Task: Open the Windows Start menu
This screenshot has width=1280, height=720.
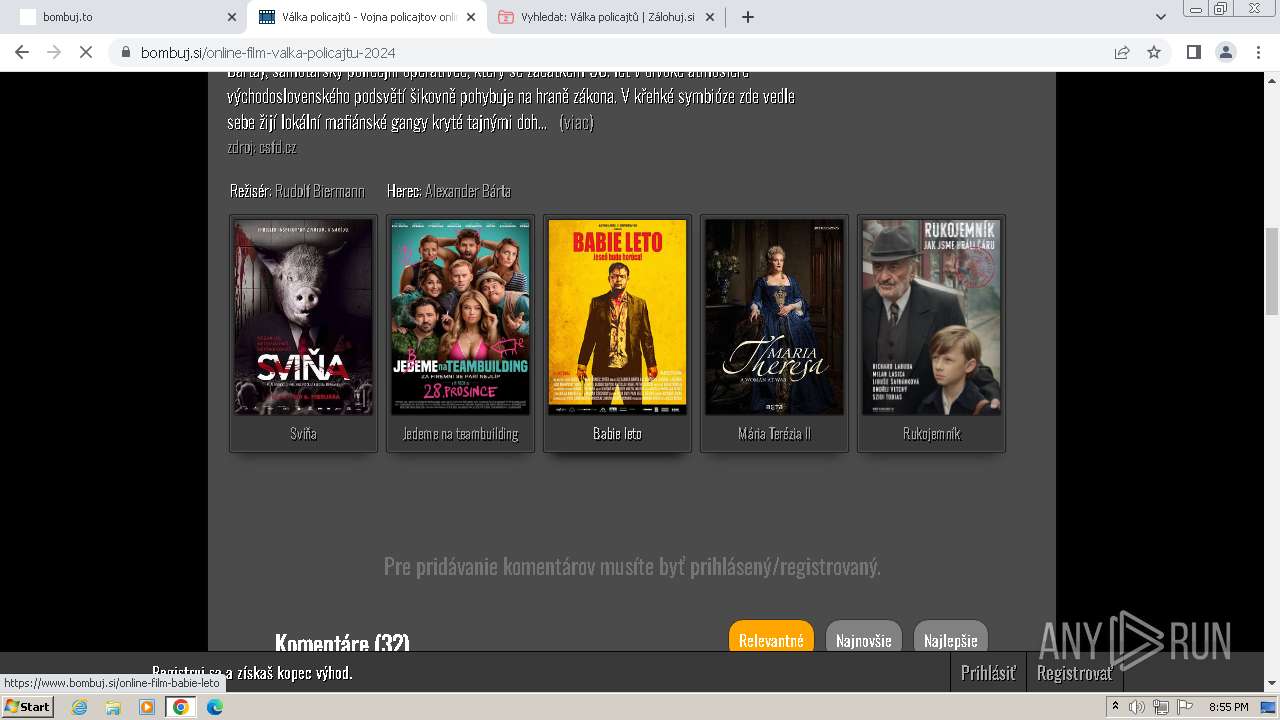Action: (x=28, y=707)
